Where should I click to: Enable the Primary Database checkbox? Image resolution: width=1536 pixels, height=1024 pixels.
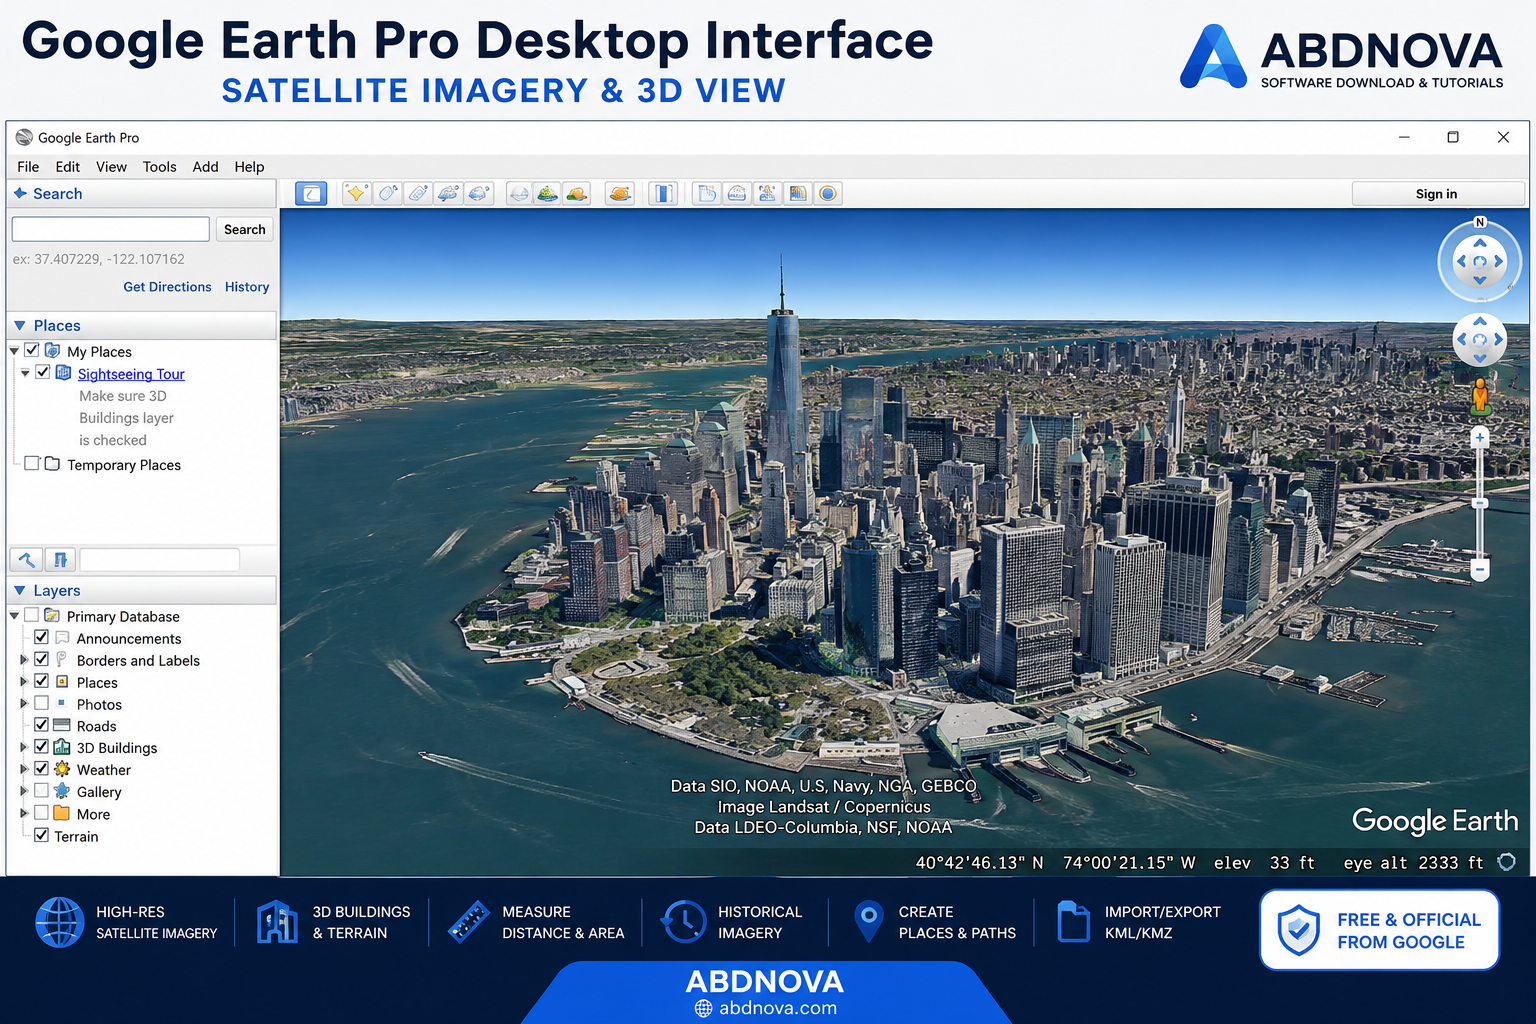[32, 615]
